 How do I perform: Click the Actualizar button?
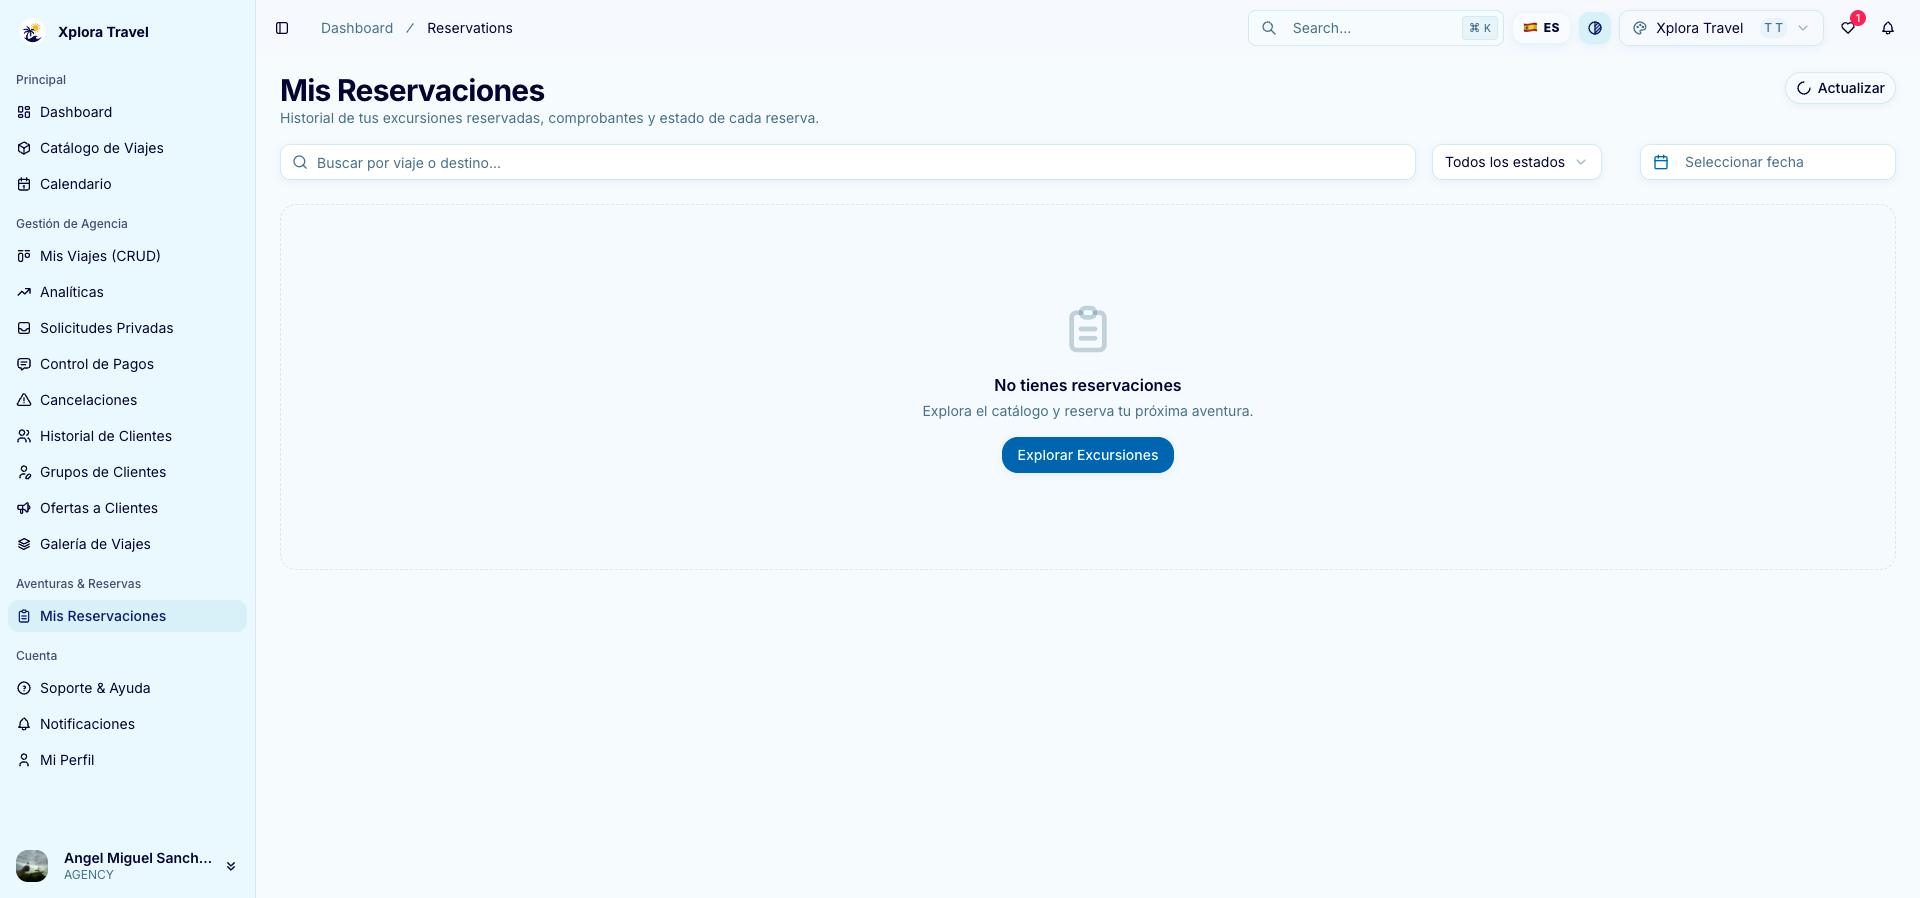coord(1840,88)
